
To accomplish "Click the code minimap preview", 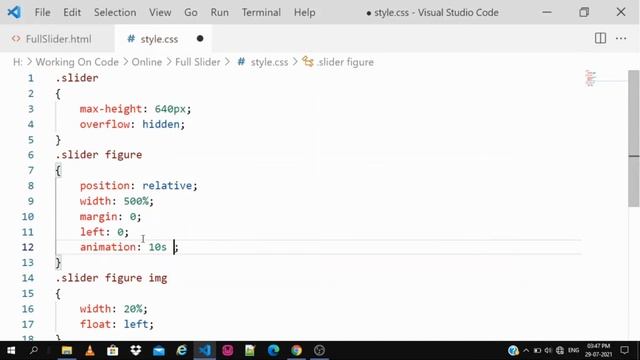I will coord(591,78).
